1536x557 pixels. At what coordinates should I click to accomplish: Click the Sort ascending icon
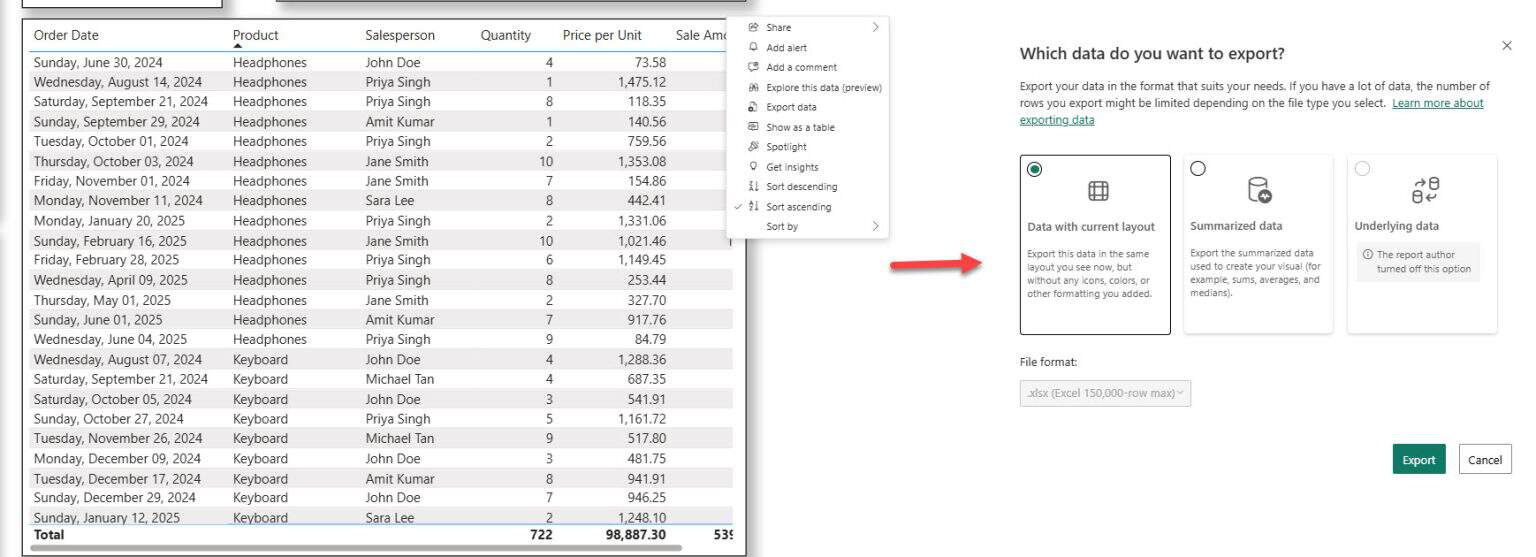753,206
